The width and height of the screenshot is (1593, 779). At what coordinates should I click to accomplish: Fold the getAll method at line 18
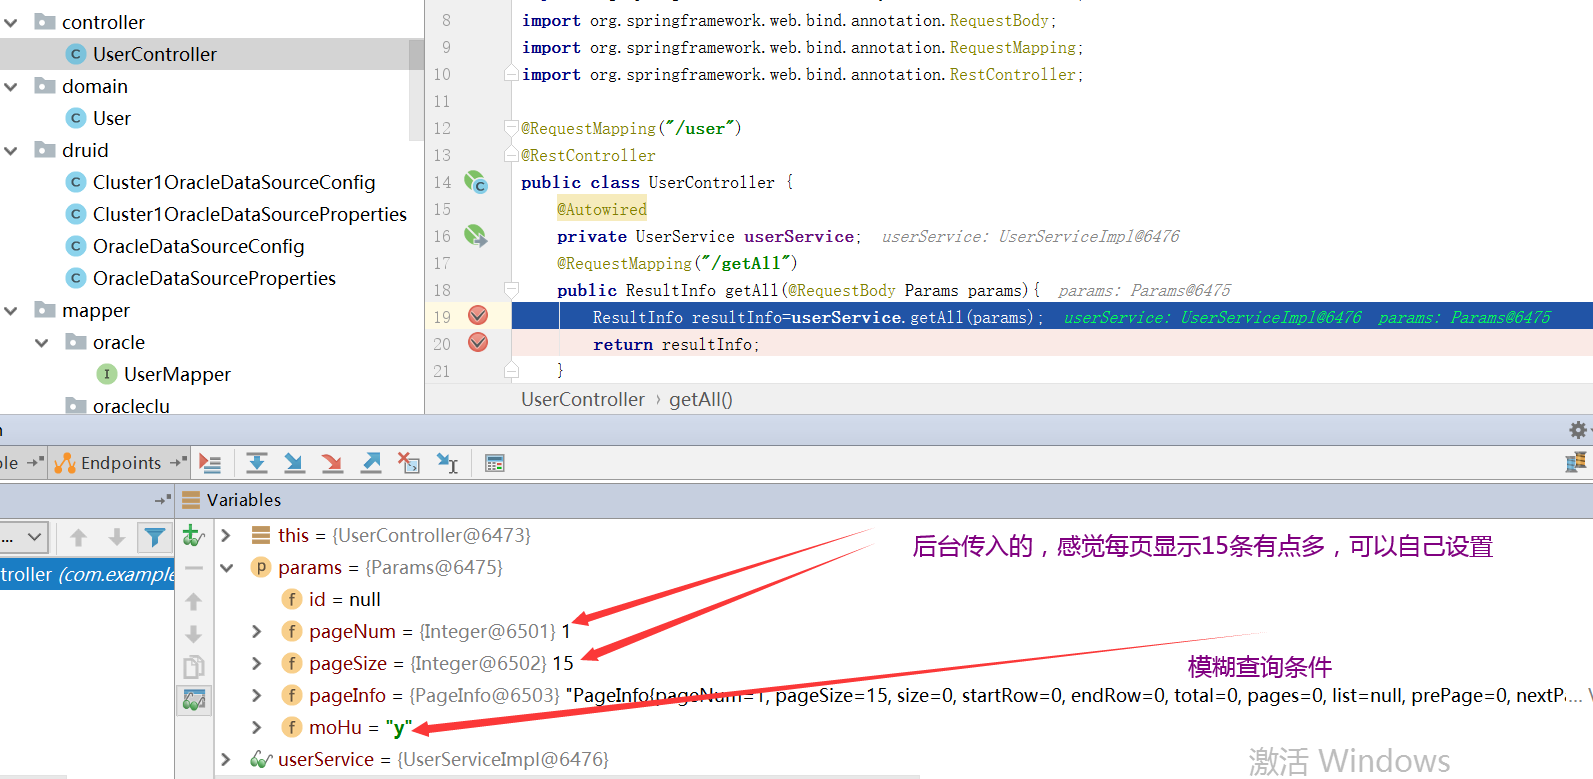tap(511, 290)
